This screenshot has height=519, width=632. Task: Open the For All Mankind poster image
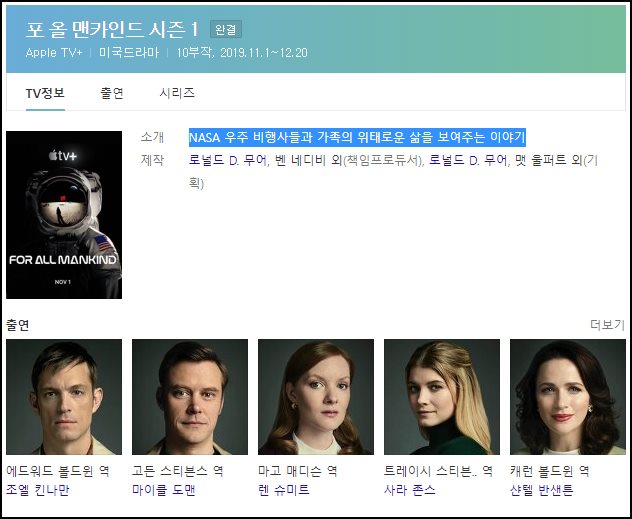(64, 215)
